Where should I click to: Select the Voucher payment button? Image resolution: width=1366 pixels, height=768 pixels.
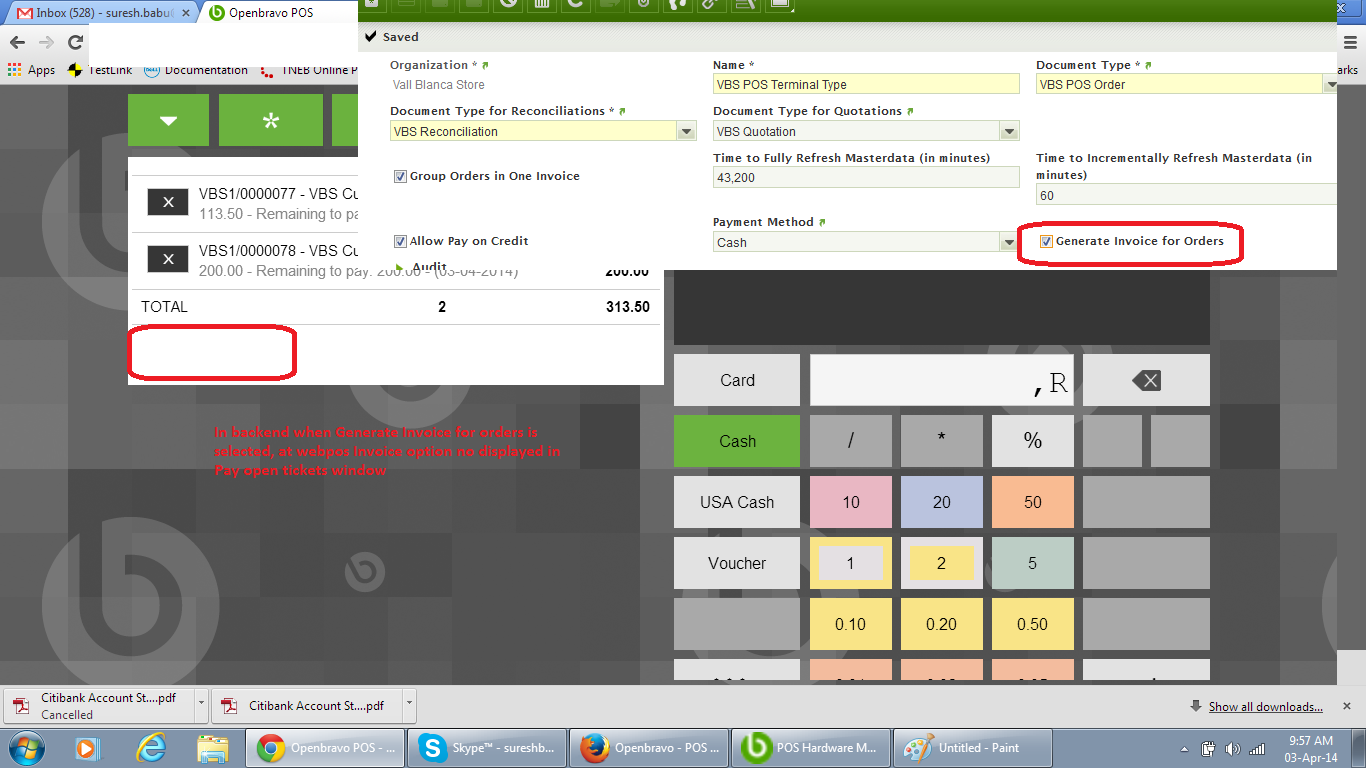pos(737,563)
